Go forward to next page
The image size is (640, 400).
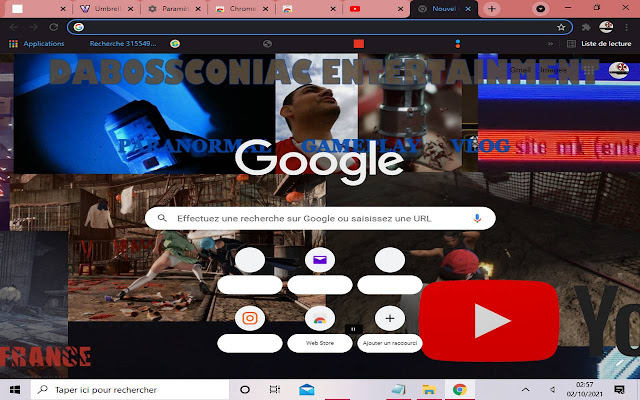coord(33,27)
